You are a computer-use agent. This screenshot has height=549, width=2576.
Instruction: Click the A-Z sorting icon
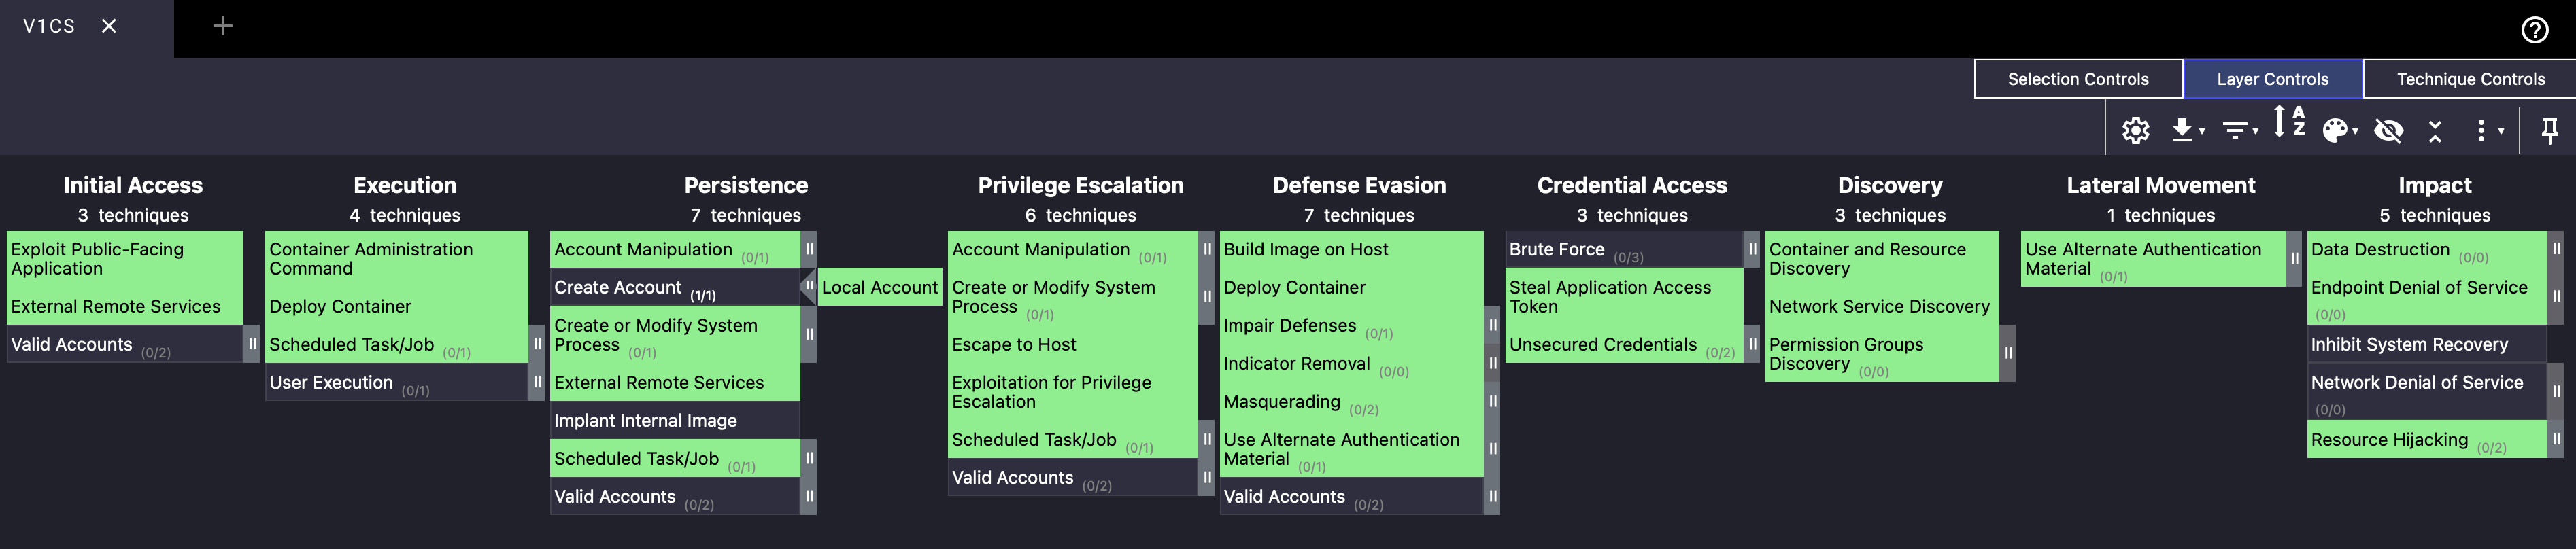pyautogui.click(x=2288, y=122)
